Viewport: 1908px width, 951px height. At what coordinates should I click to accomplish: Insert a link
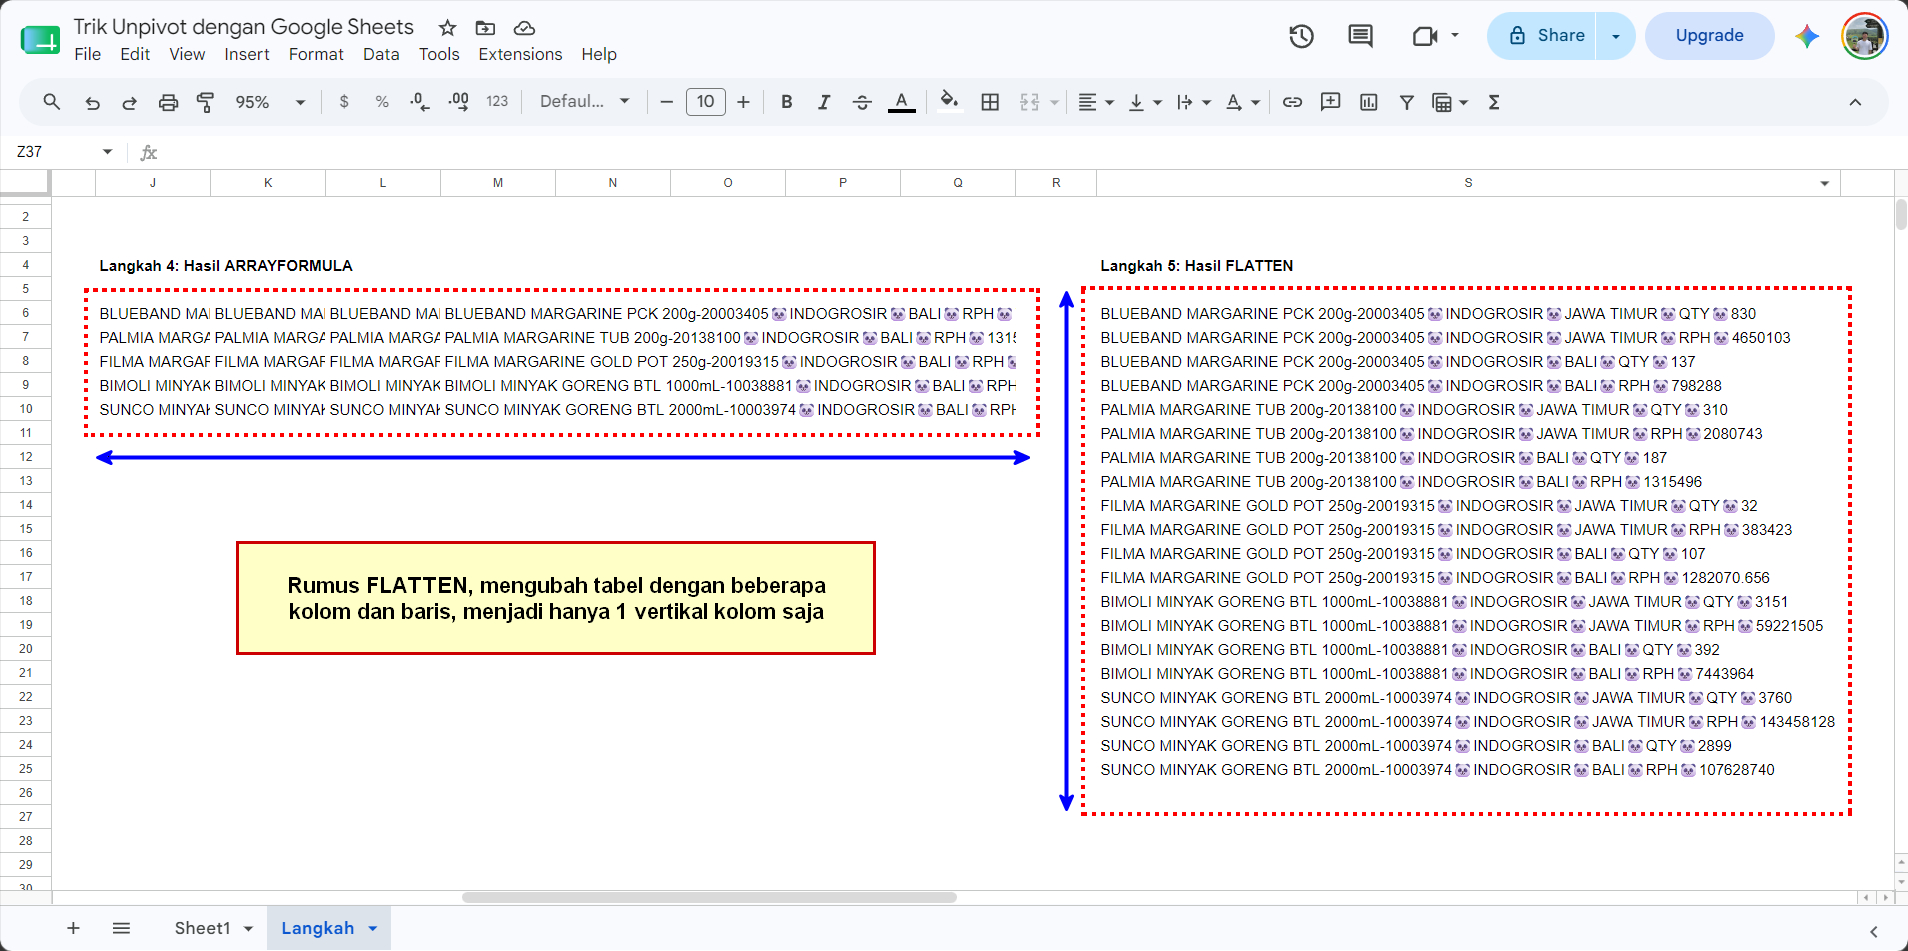pos(1292,102)
